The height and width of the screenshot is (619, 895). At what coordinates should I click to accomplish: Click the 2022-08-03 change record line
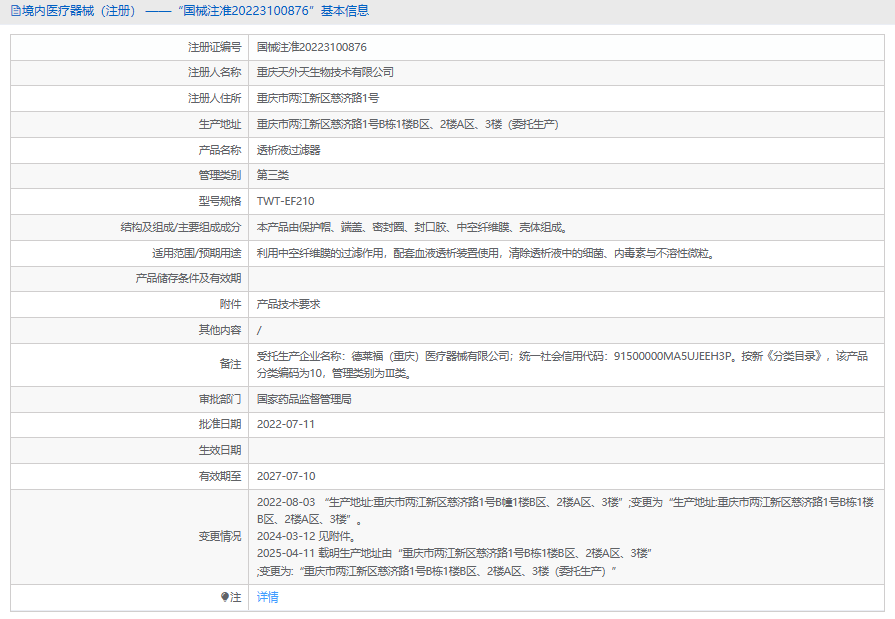565,511
